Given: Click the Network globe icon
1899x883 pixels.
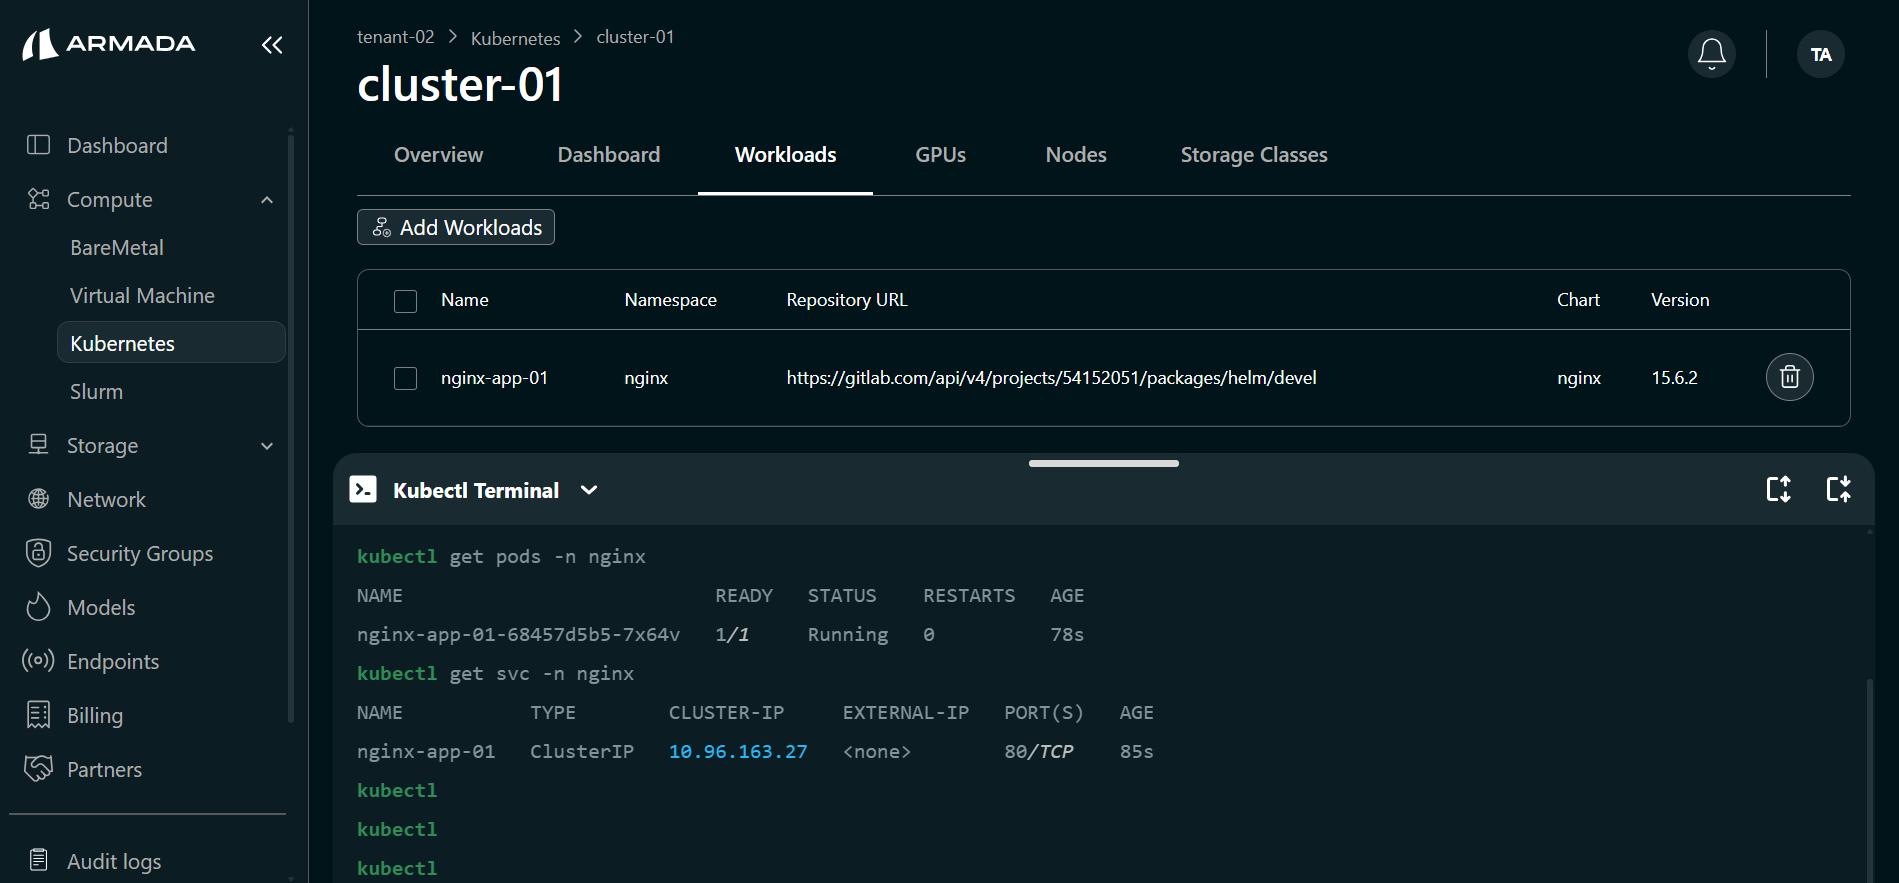Looking at the screenshot, I should click(38, 499).
